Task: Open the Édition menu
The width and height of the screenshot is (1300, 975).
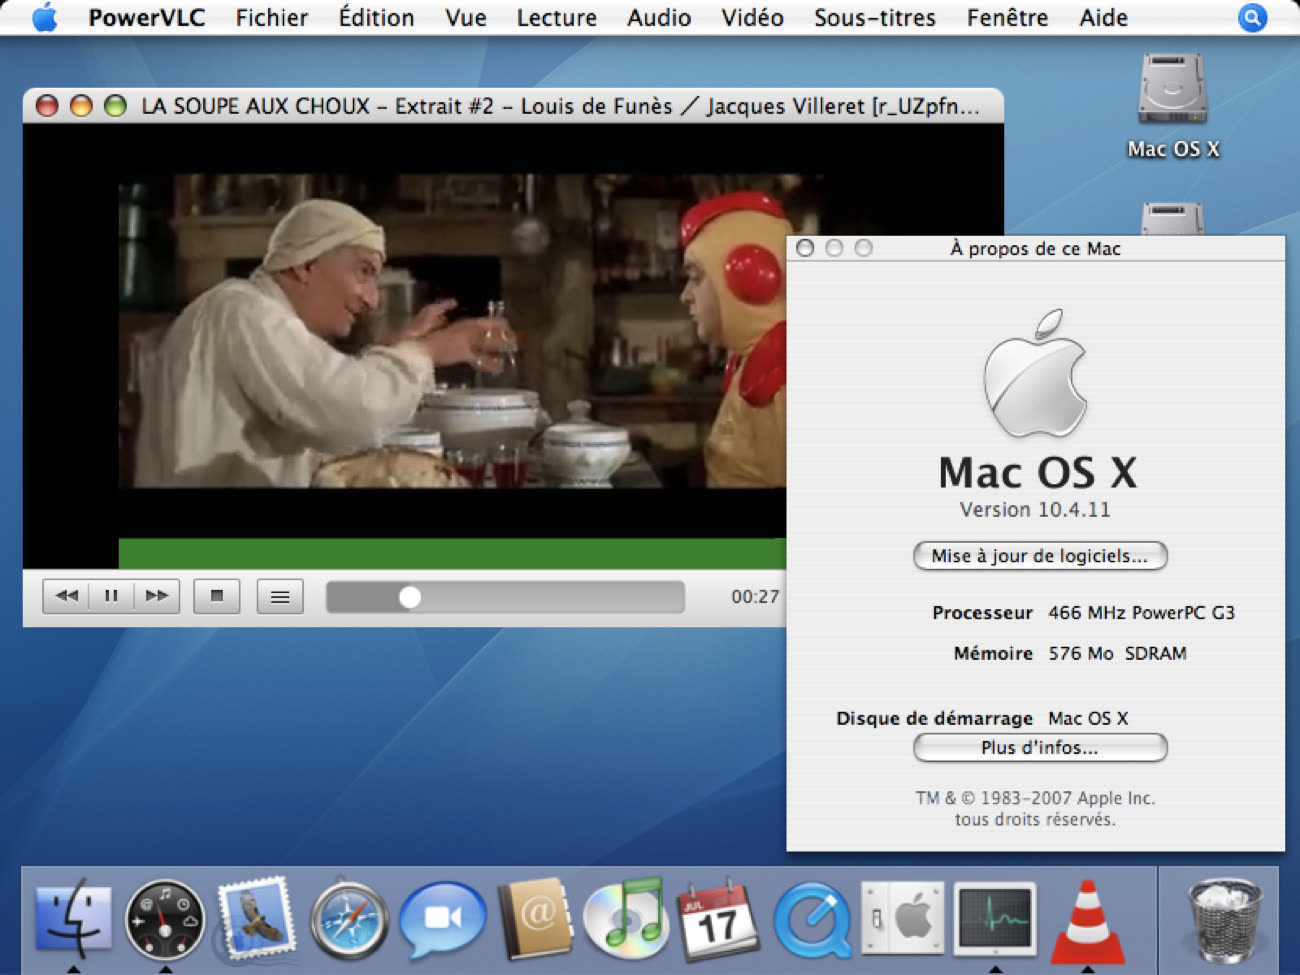Action: (x=376, y=17)
